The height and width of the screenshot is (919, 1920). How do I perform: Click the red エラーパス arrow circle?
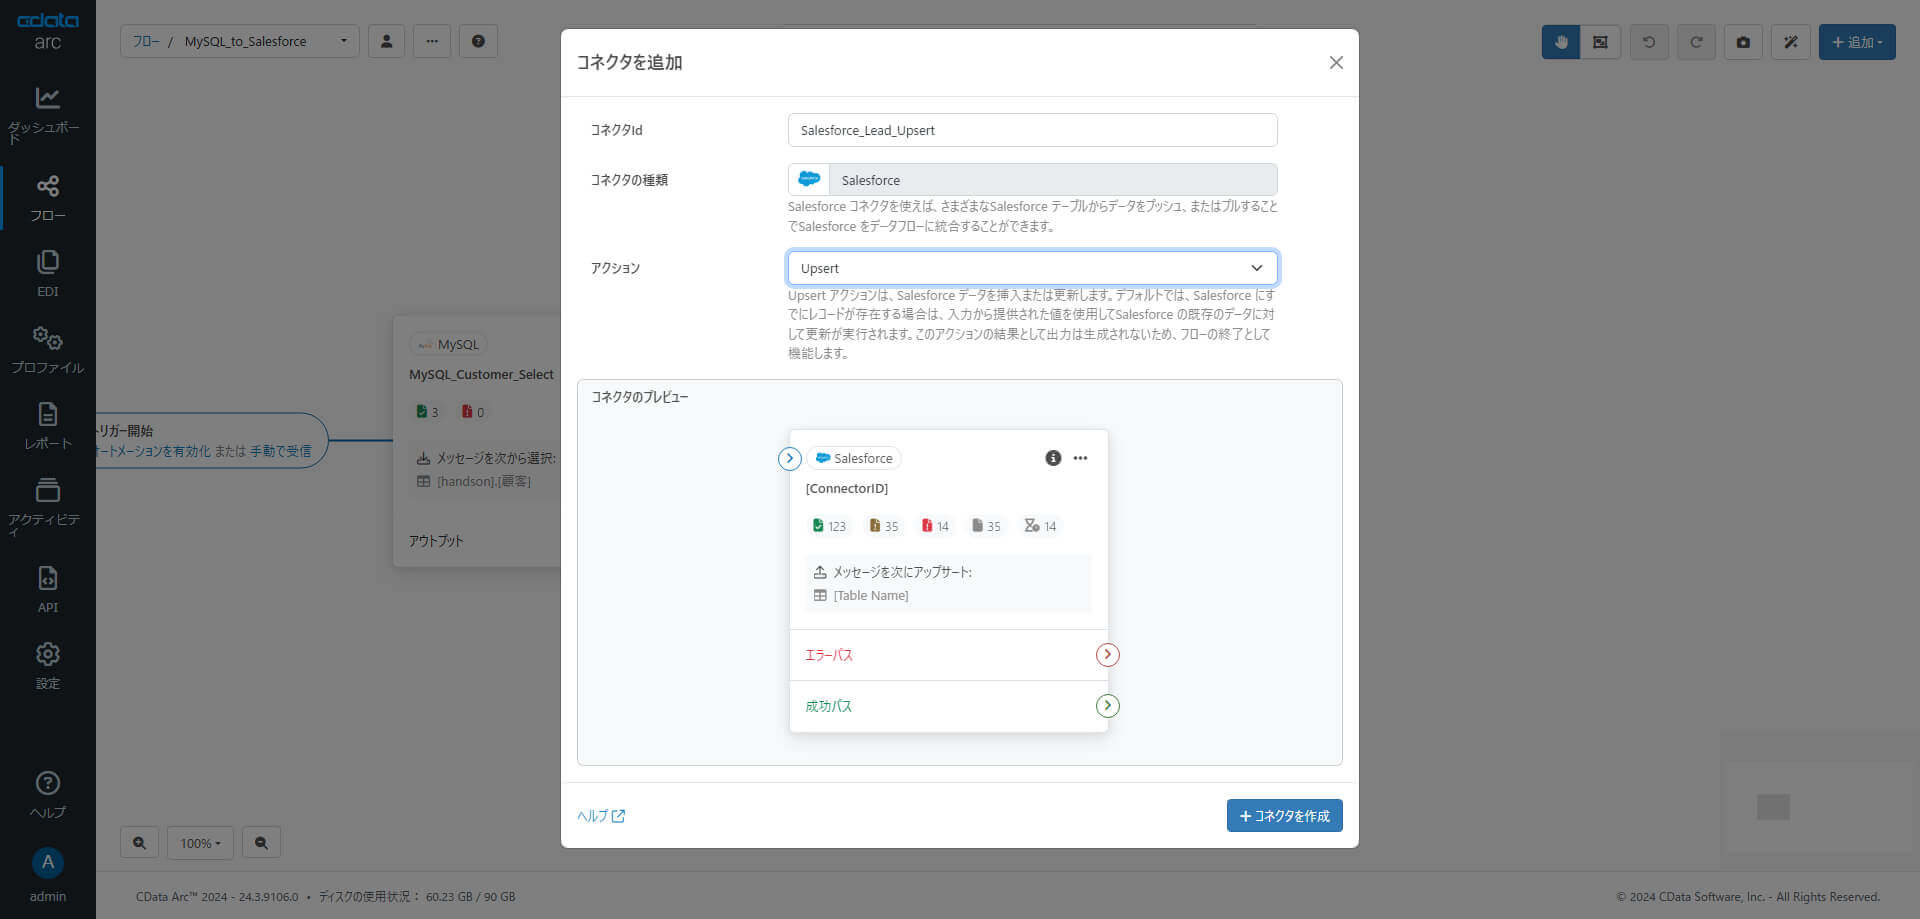[1107, 655]
